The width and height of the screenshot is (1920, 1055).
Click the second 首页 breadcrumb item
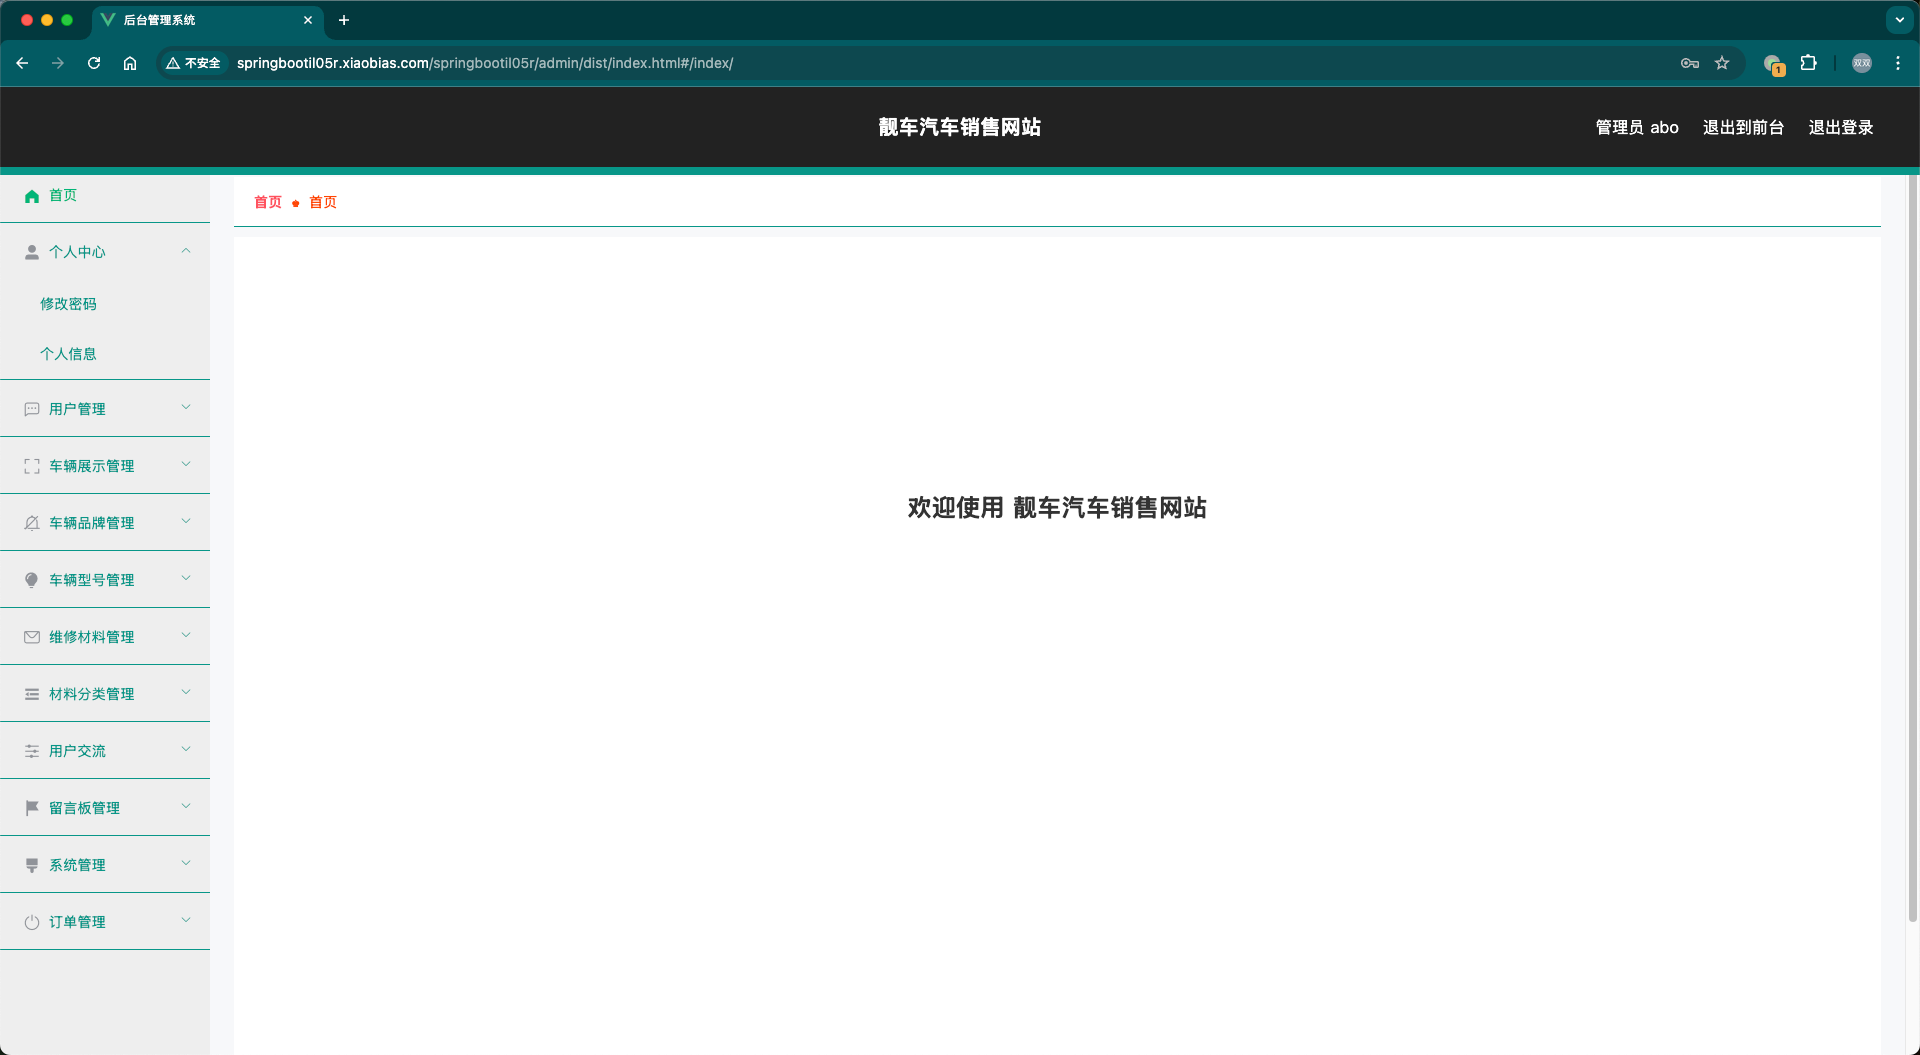click(323, 202)
